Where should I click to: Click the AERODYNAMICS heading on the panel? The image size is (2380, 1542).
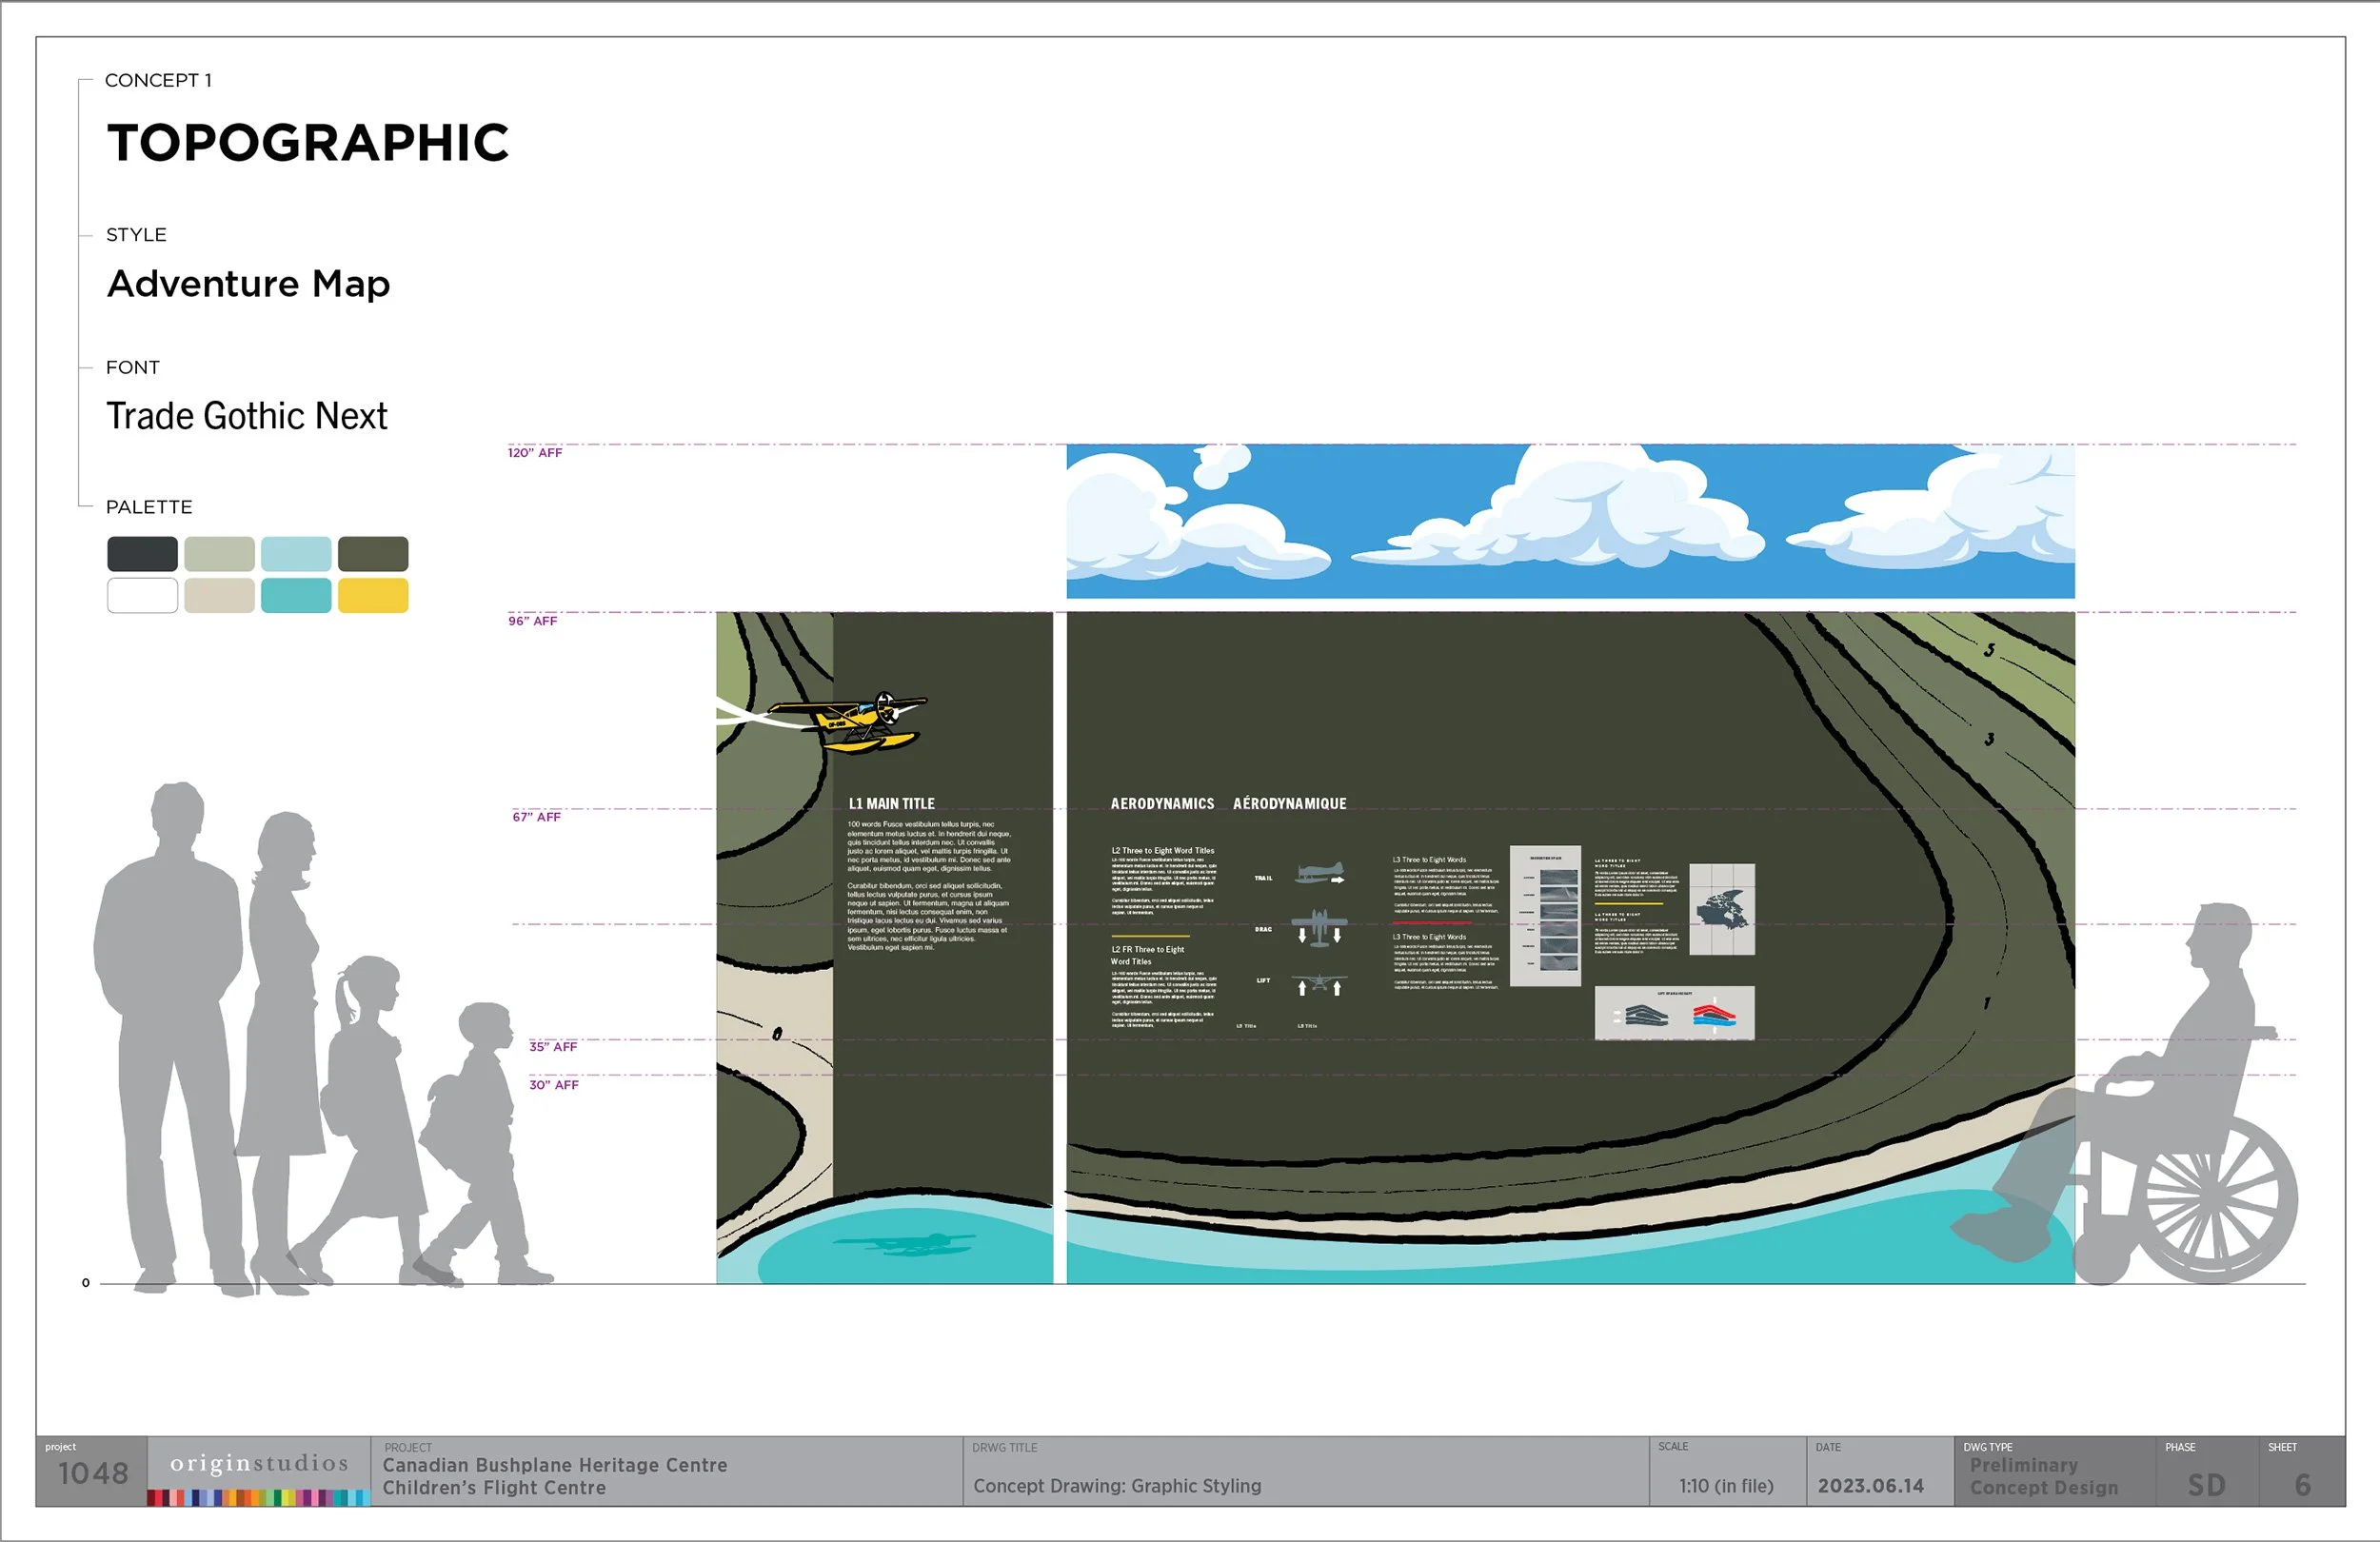[1162, 803]
